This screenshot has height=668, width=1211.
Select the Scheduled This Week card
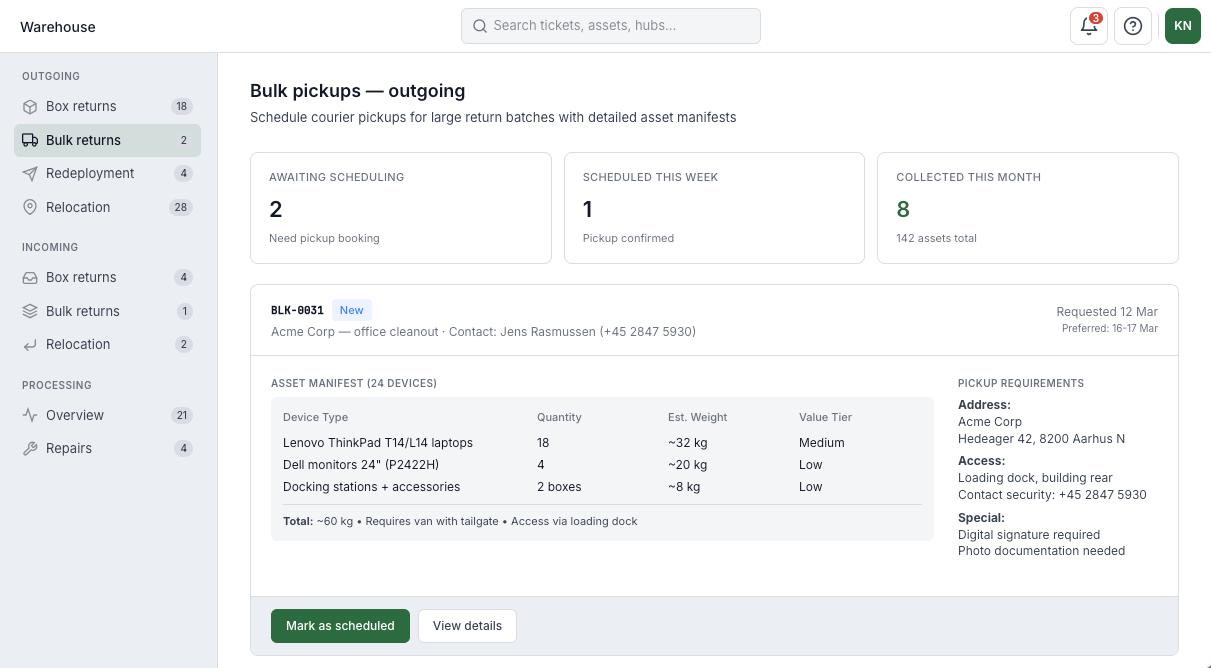(x=714, y=208)
